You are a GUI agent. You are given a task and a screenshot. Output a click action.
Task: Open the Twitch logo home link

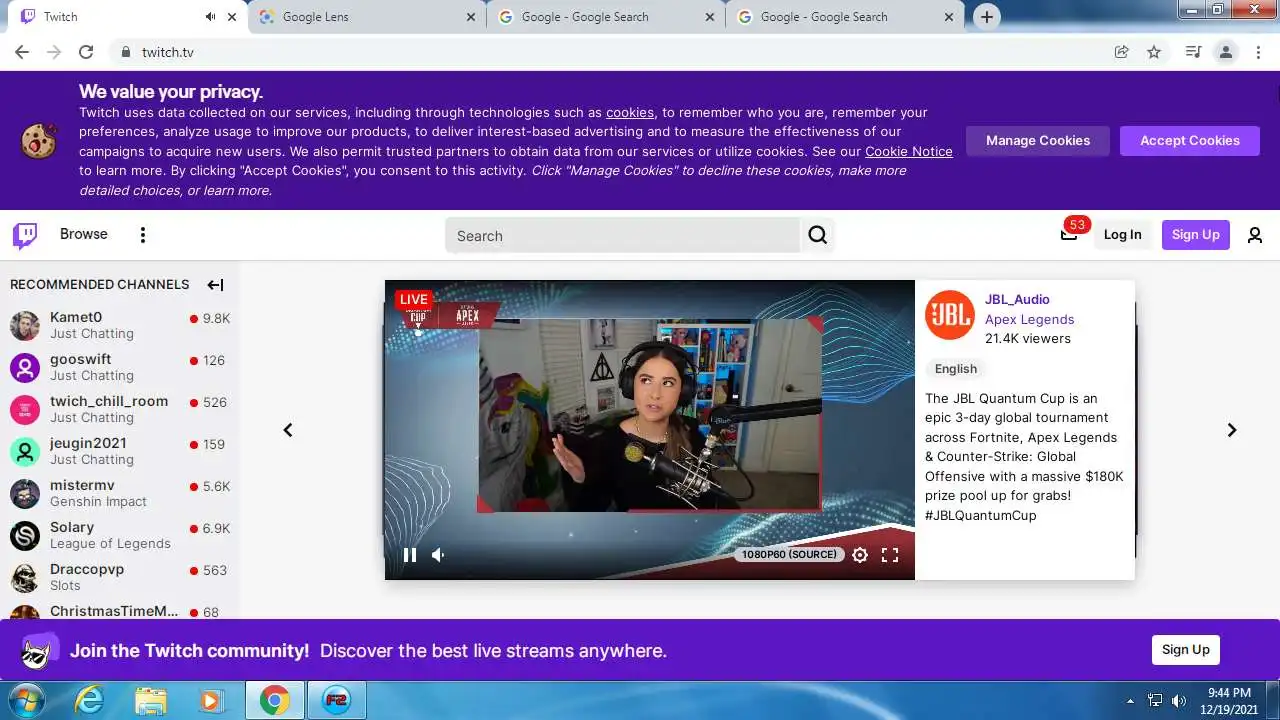click(25, 235)
